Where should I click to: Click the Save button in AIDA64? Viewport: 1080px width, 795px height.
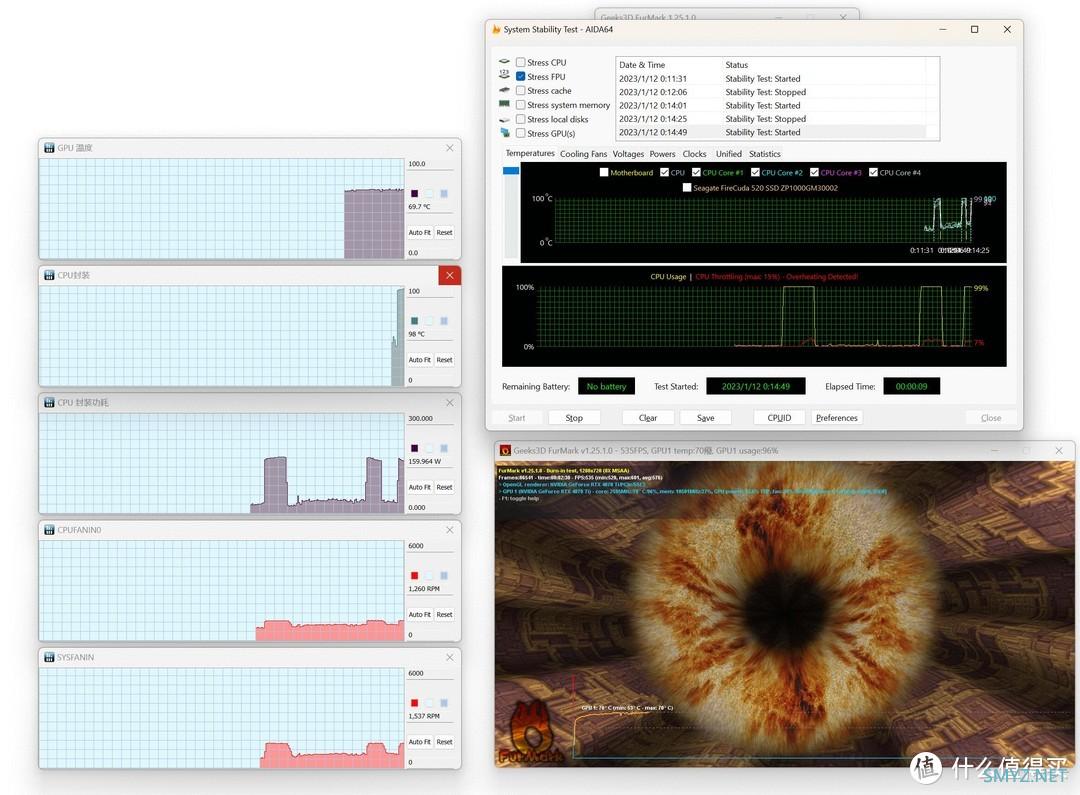(705, 417)
